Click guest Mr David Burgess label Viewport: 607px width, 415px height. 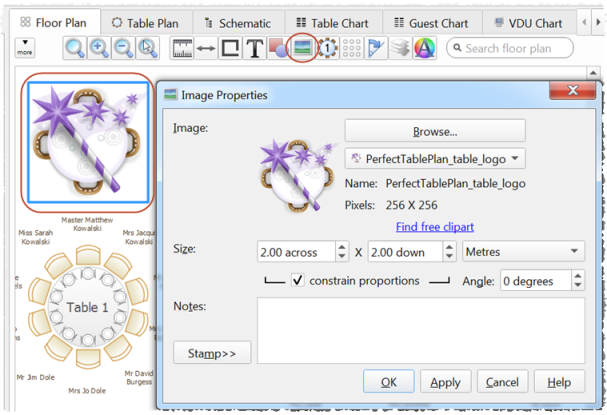[139, 377]
